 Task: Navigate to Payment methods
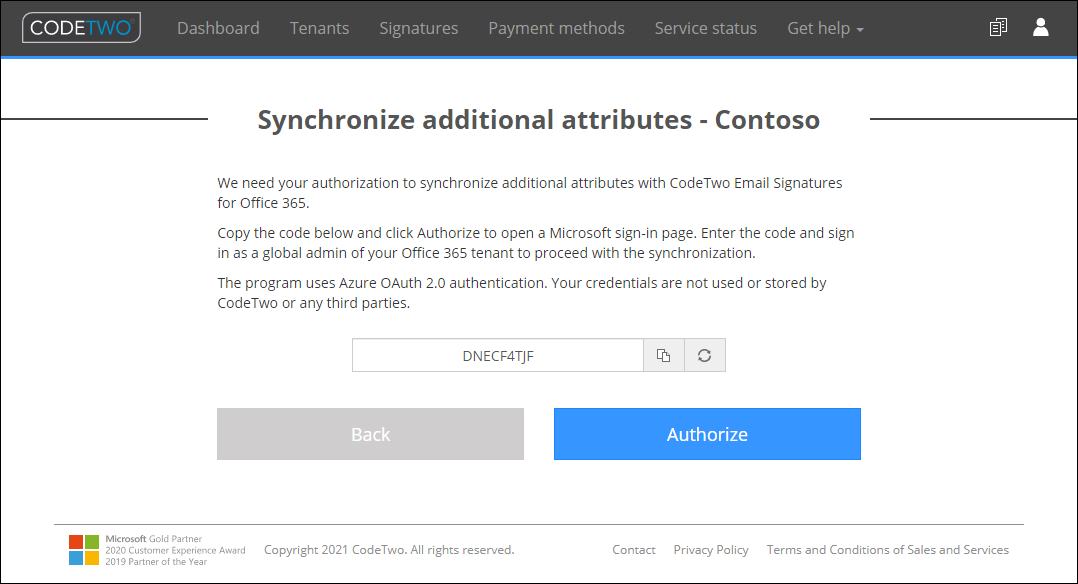[x=556, y=28]
